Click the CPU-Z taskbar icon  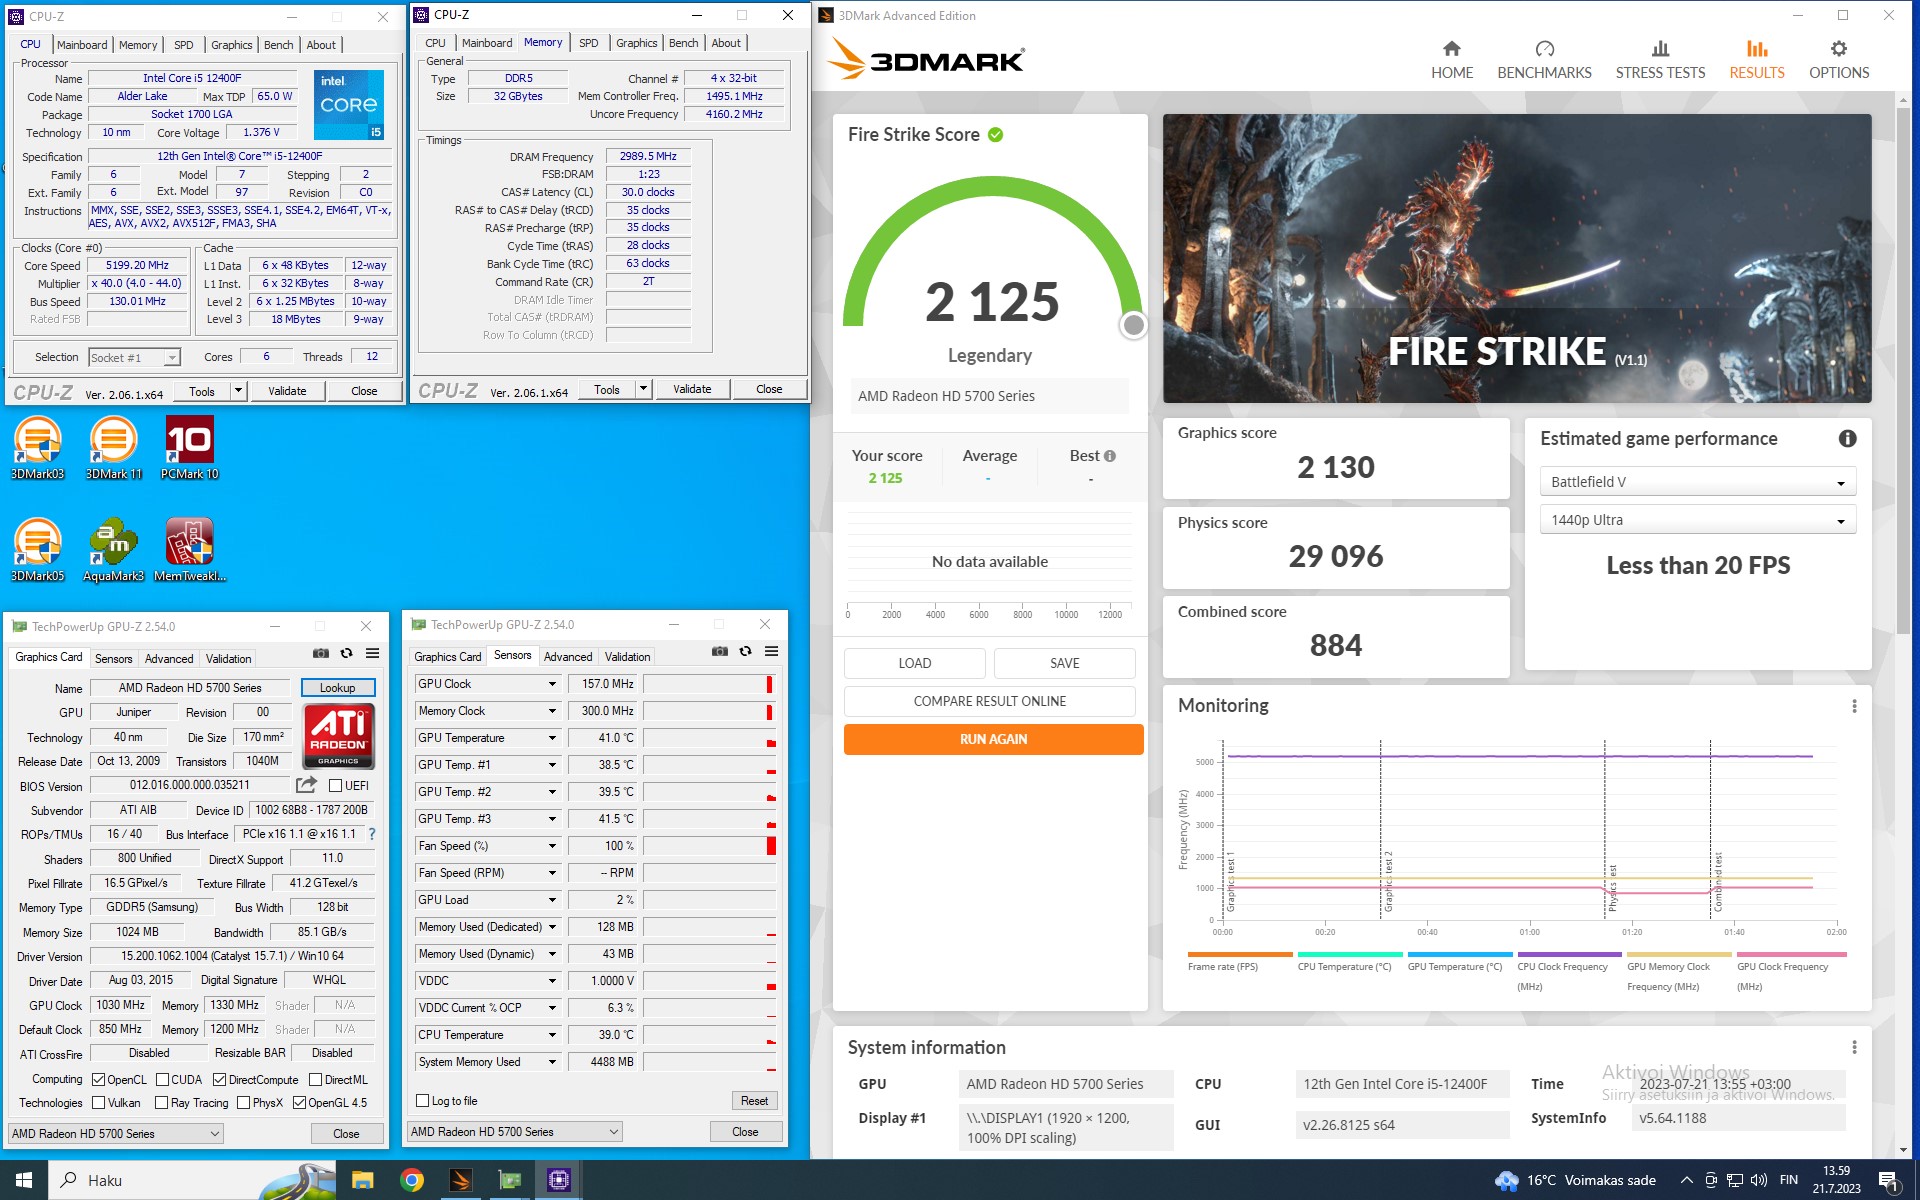[558, 1180]
